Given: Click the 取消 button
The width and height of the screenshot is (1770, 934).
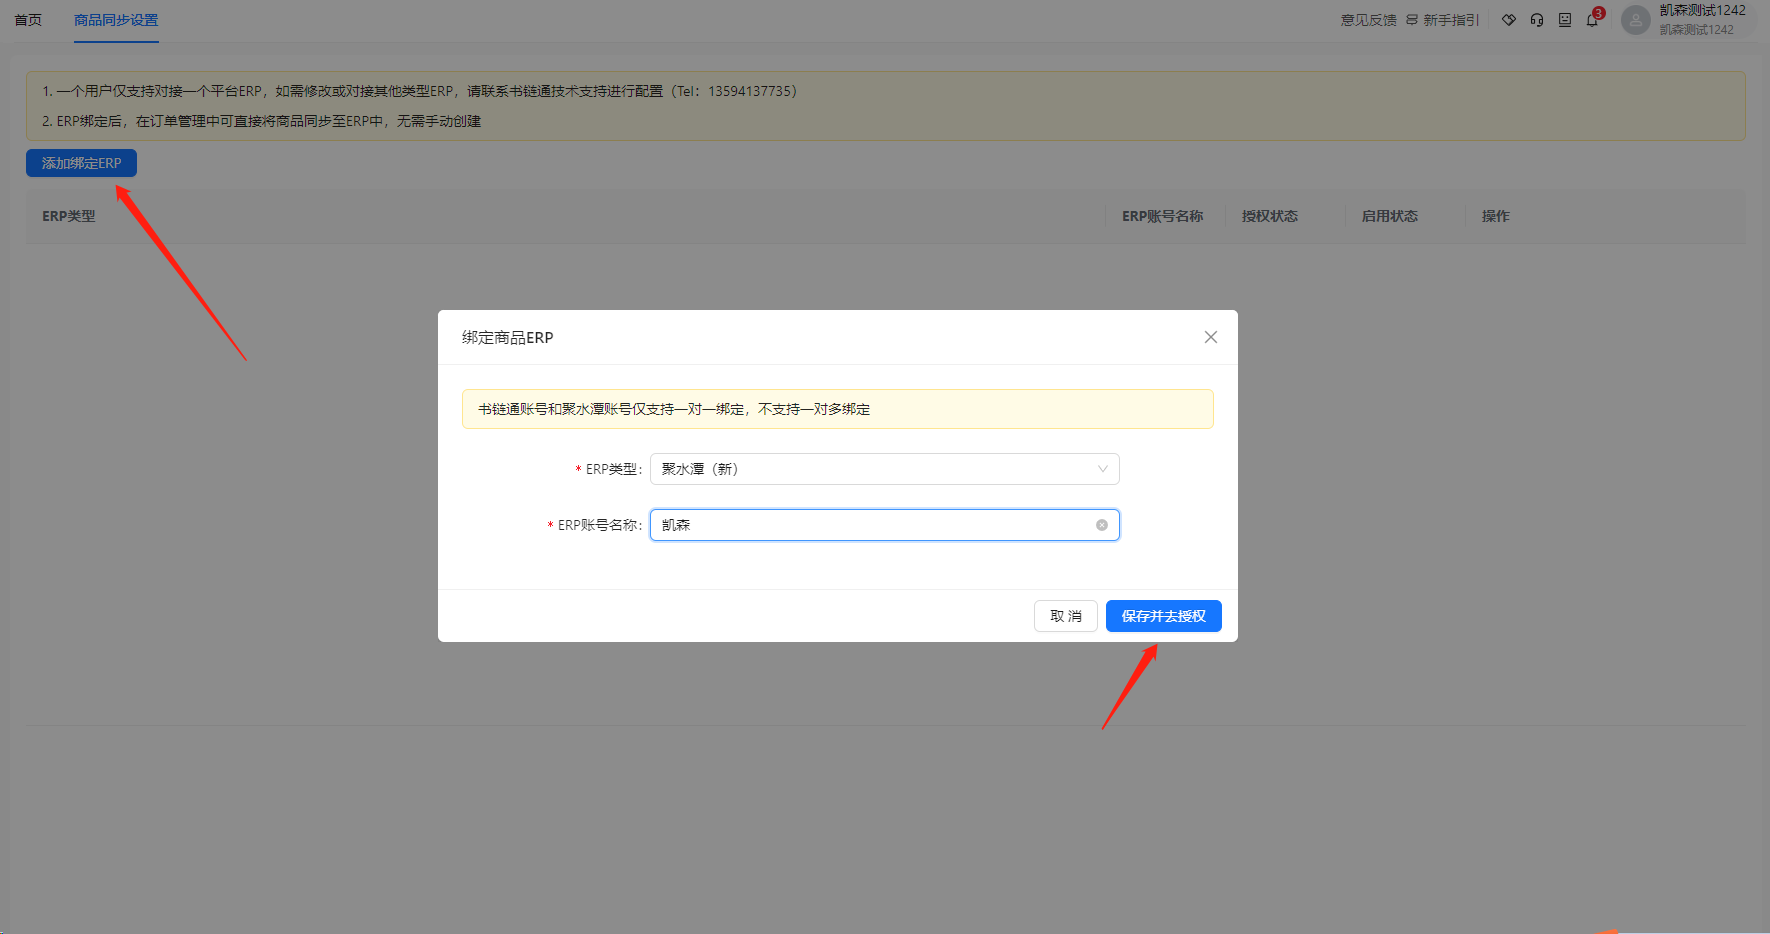Looking at the screenshot, I should click(x=1066, y=616).
